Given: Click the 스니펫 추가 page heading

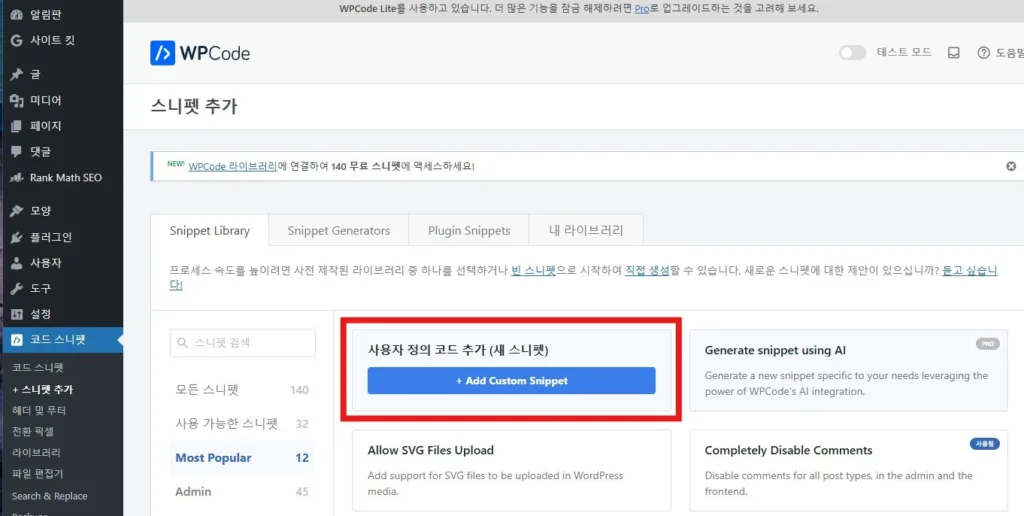Looking at the screenshot, I should coord(193,106).
